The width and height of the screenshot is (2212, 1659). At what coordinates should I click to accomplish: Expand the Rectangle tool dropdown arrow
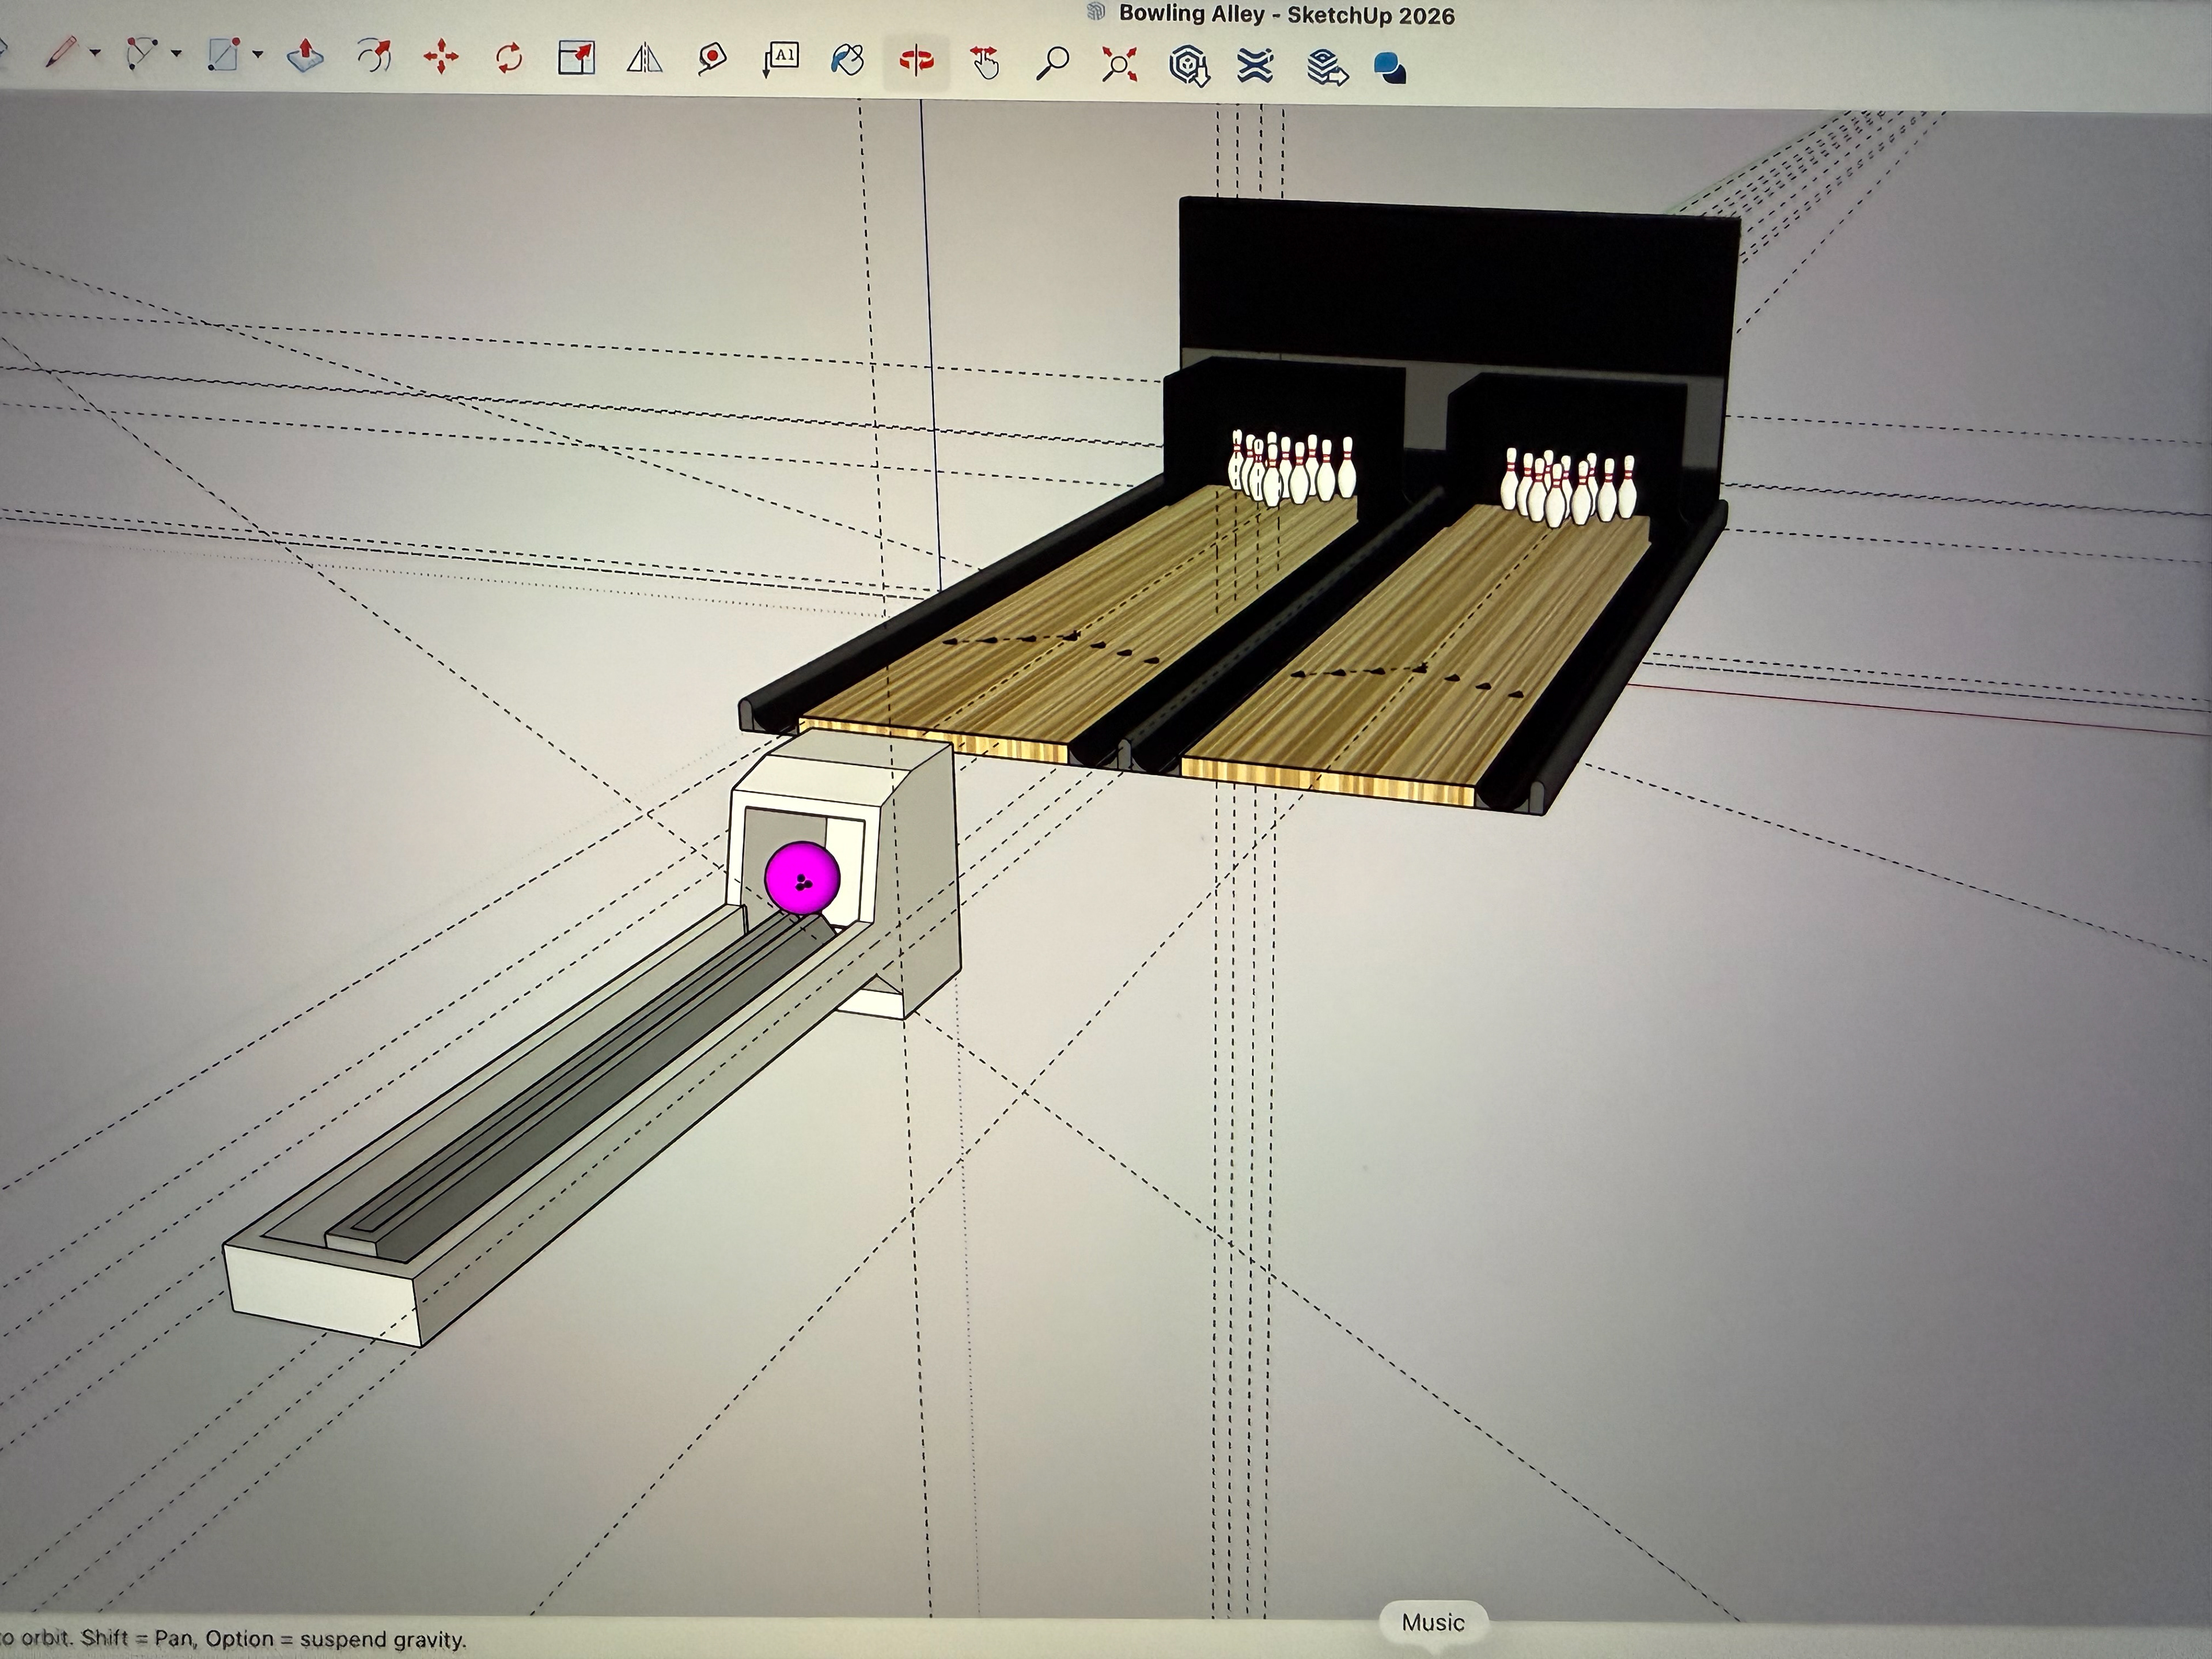pos(258,55)
